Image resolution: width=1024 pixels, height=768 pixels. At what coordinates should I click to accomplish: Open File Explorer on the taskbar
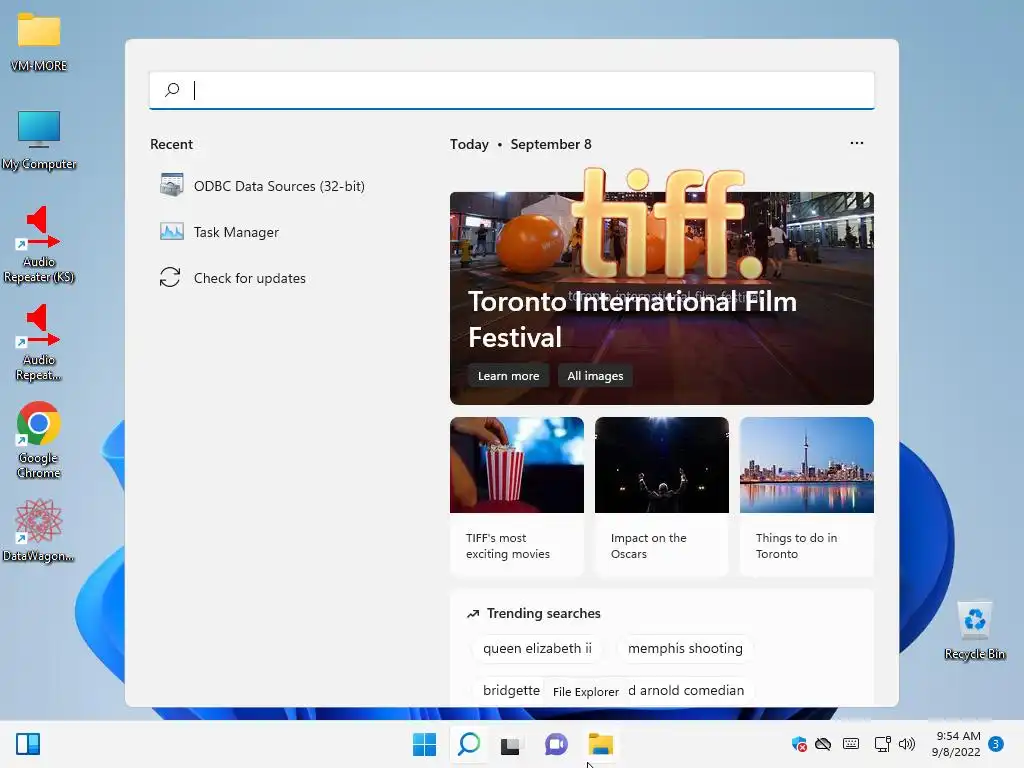point(600,744)
